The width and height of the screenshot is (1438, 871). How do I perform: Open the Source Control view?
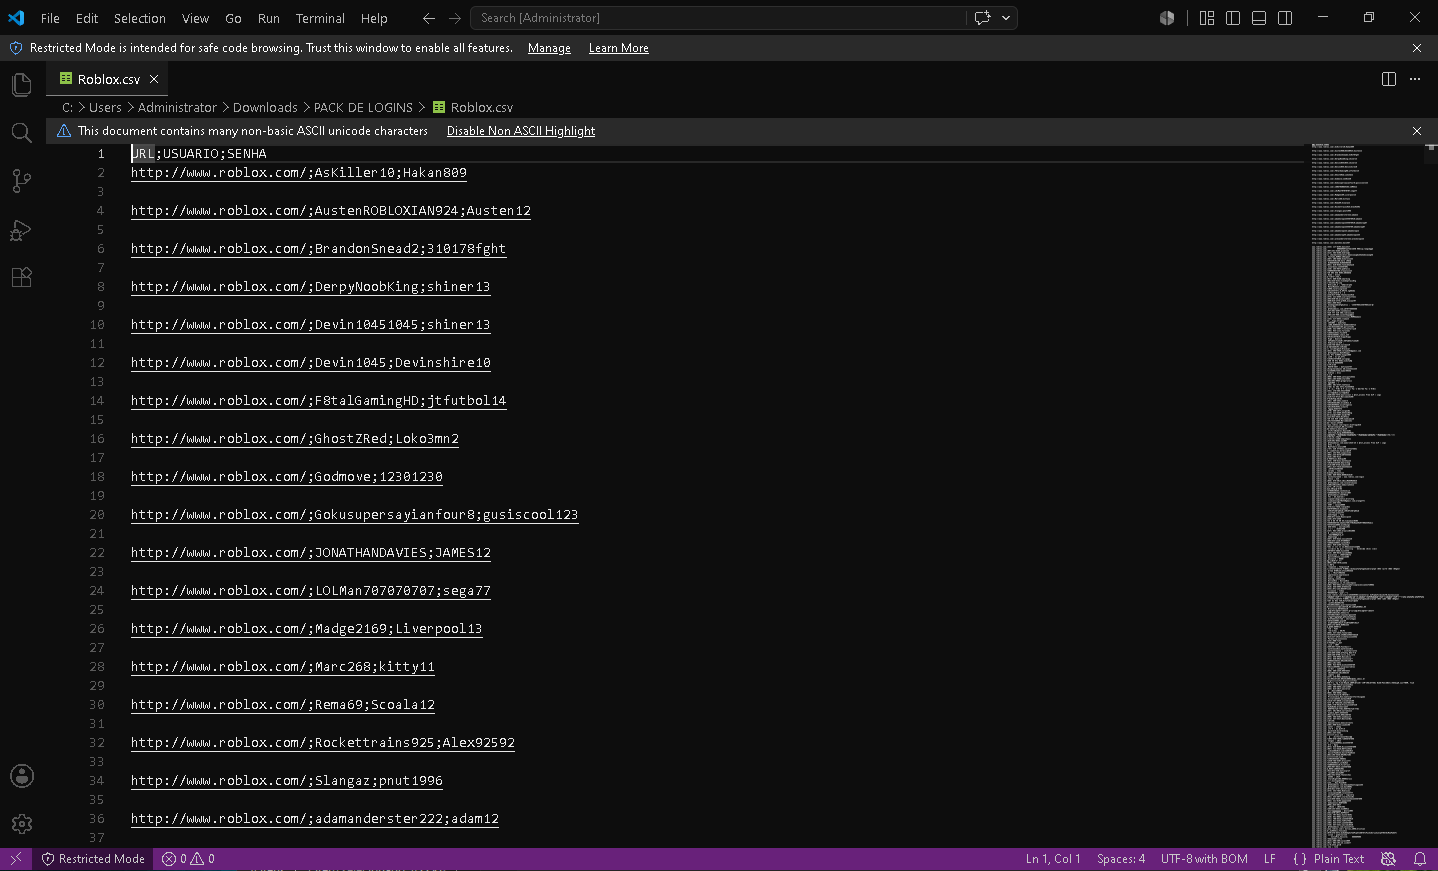(21, 181)
